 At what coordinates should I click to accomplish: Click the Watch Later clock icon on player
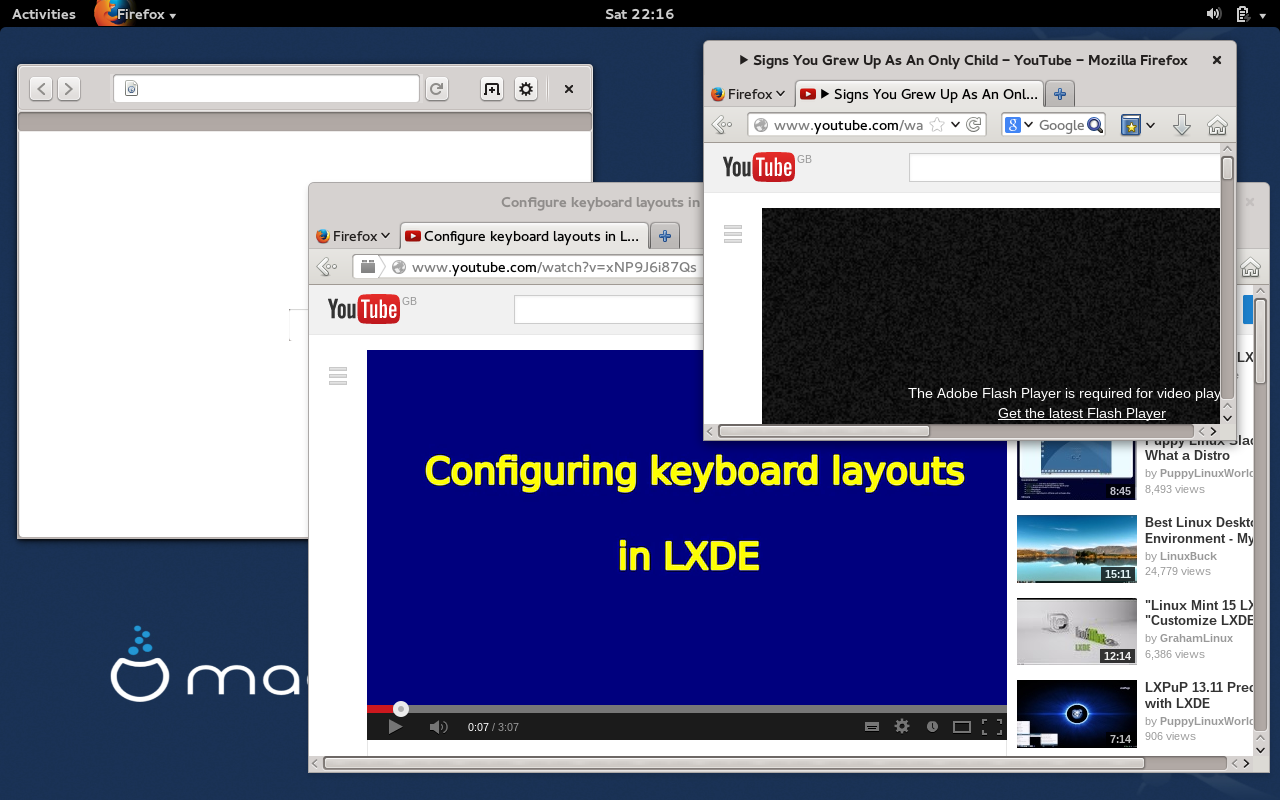coord(932,727)
